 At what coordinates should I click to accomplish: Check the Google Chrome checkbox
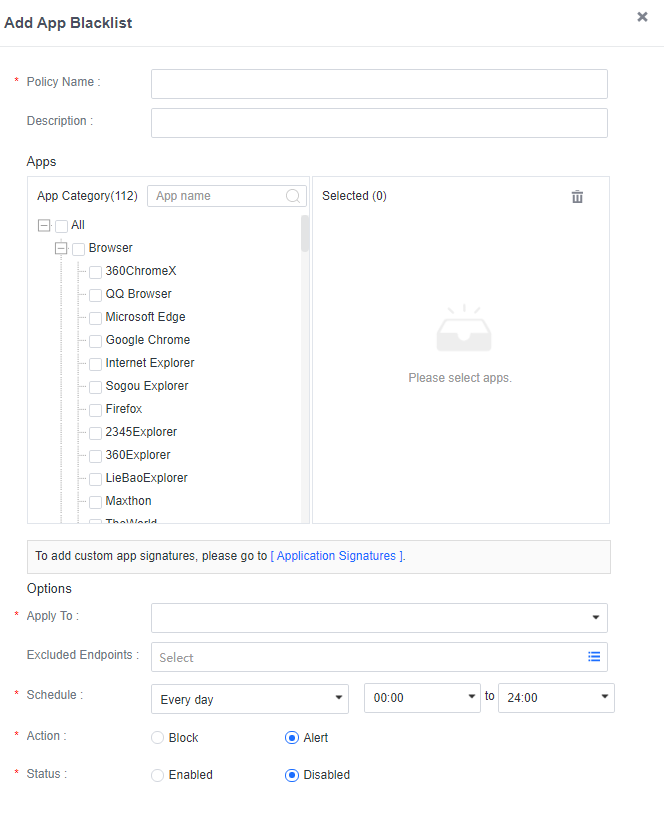pyautogui.click(x=95, y=341)
